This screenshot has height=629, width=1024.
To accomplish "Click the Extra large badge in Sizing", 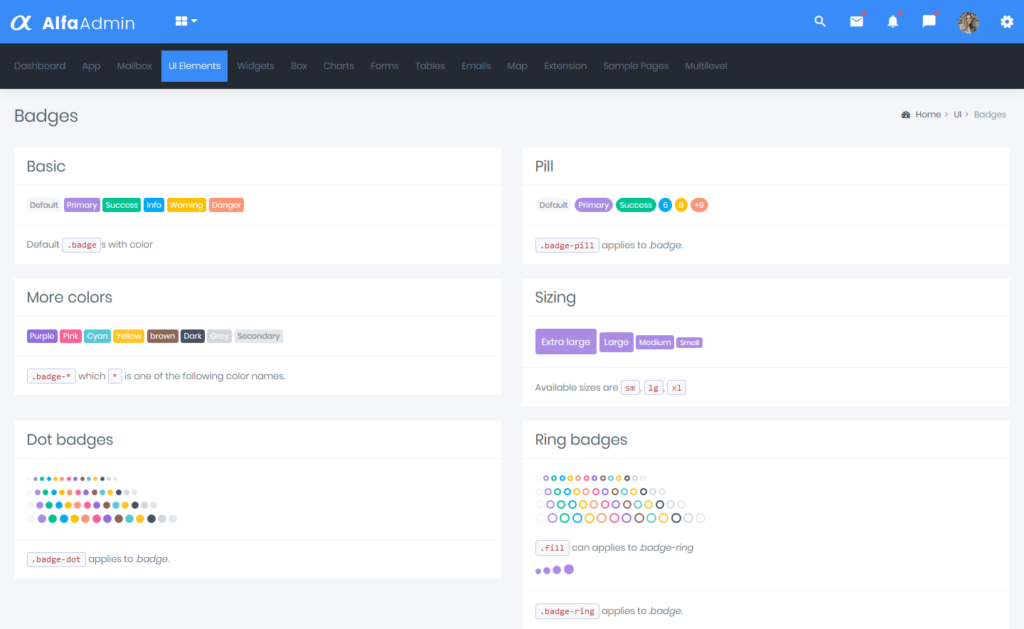I will pos(565,341).
